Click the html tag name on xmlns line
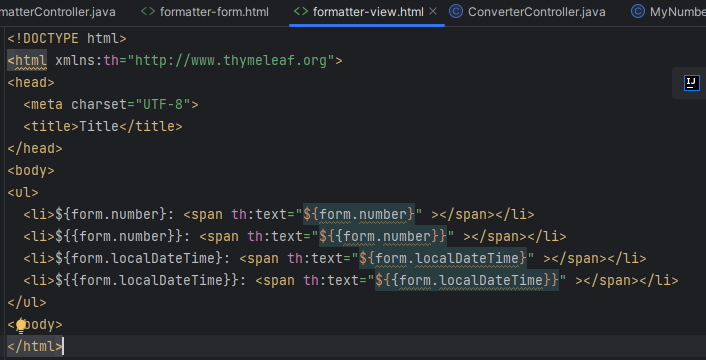This screenshot has width=706, height=360. click(31, 61)
